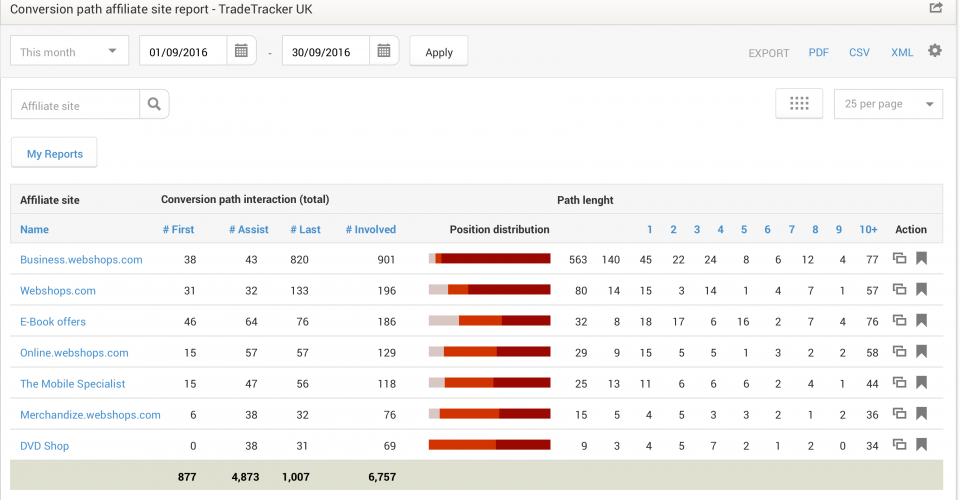Click the Affiliate site search field

click(76, 105)
